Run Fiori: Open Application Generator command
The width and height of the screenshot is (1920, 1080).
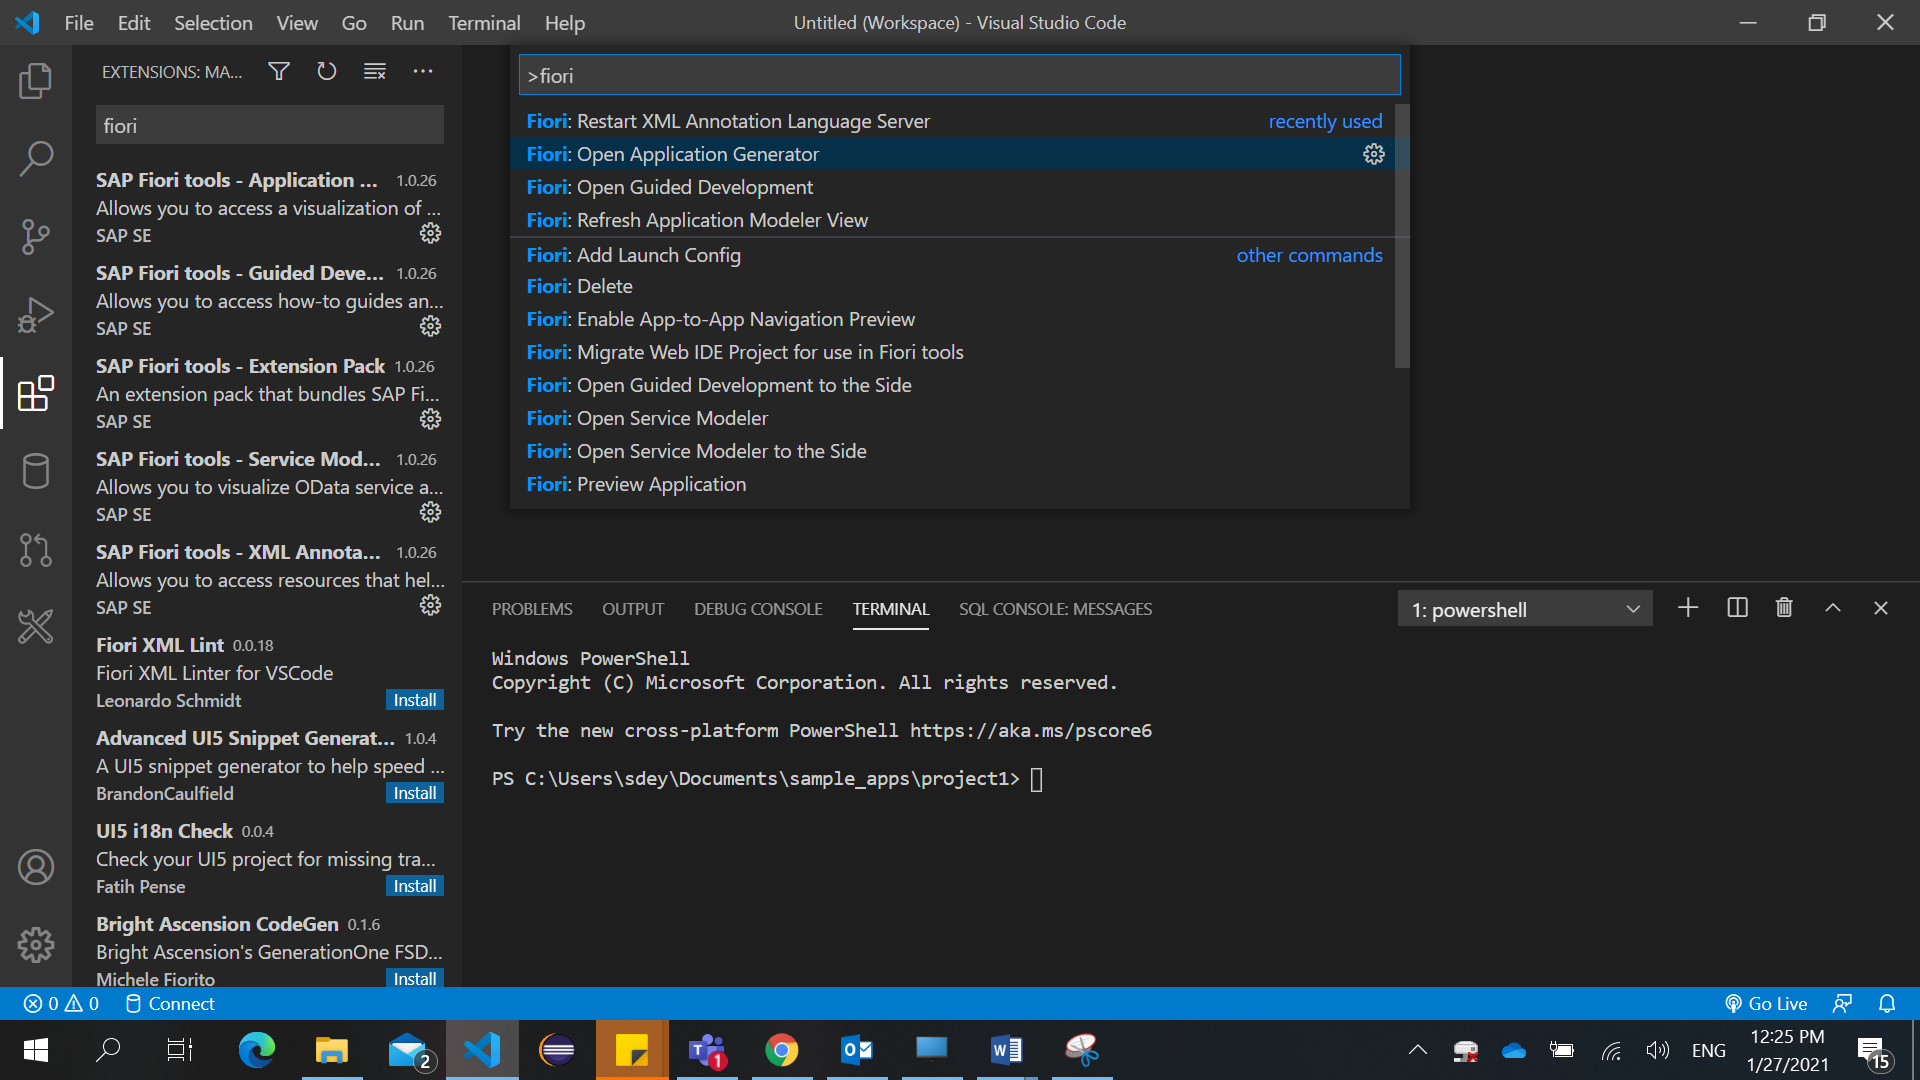(x=697, y=154)
